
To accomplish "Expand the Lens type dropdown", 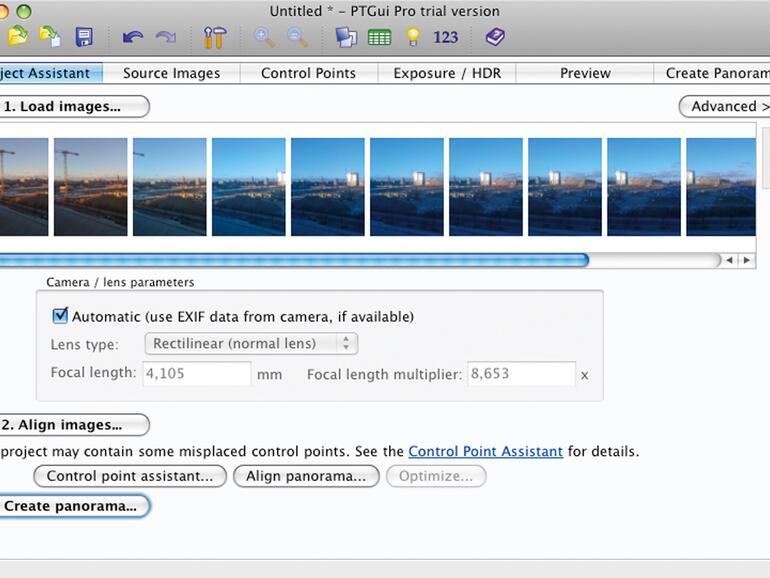I will tap(251, 344).
